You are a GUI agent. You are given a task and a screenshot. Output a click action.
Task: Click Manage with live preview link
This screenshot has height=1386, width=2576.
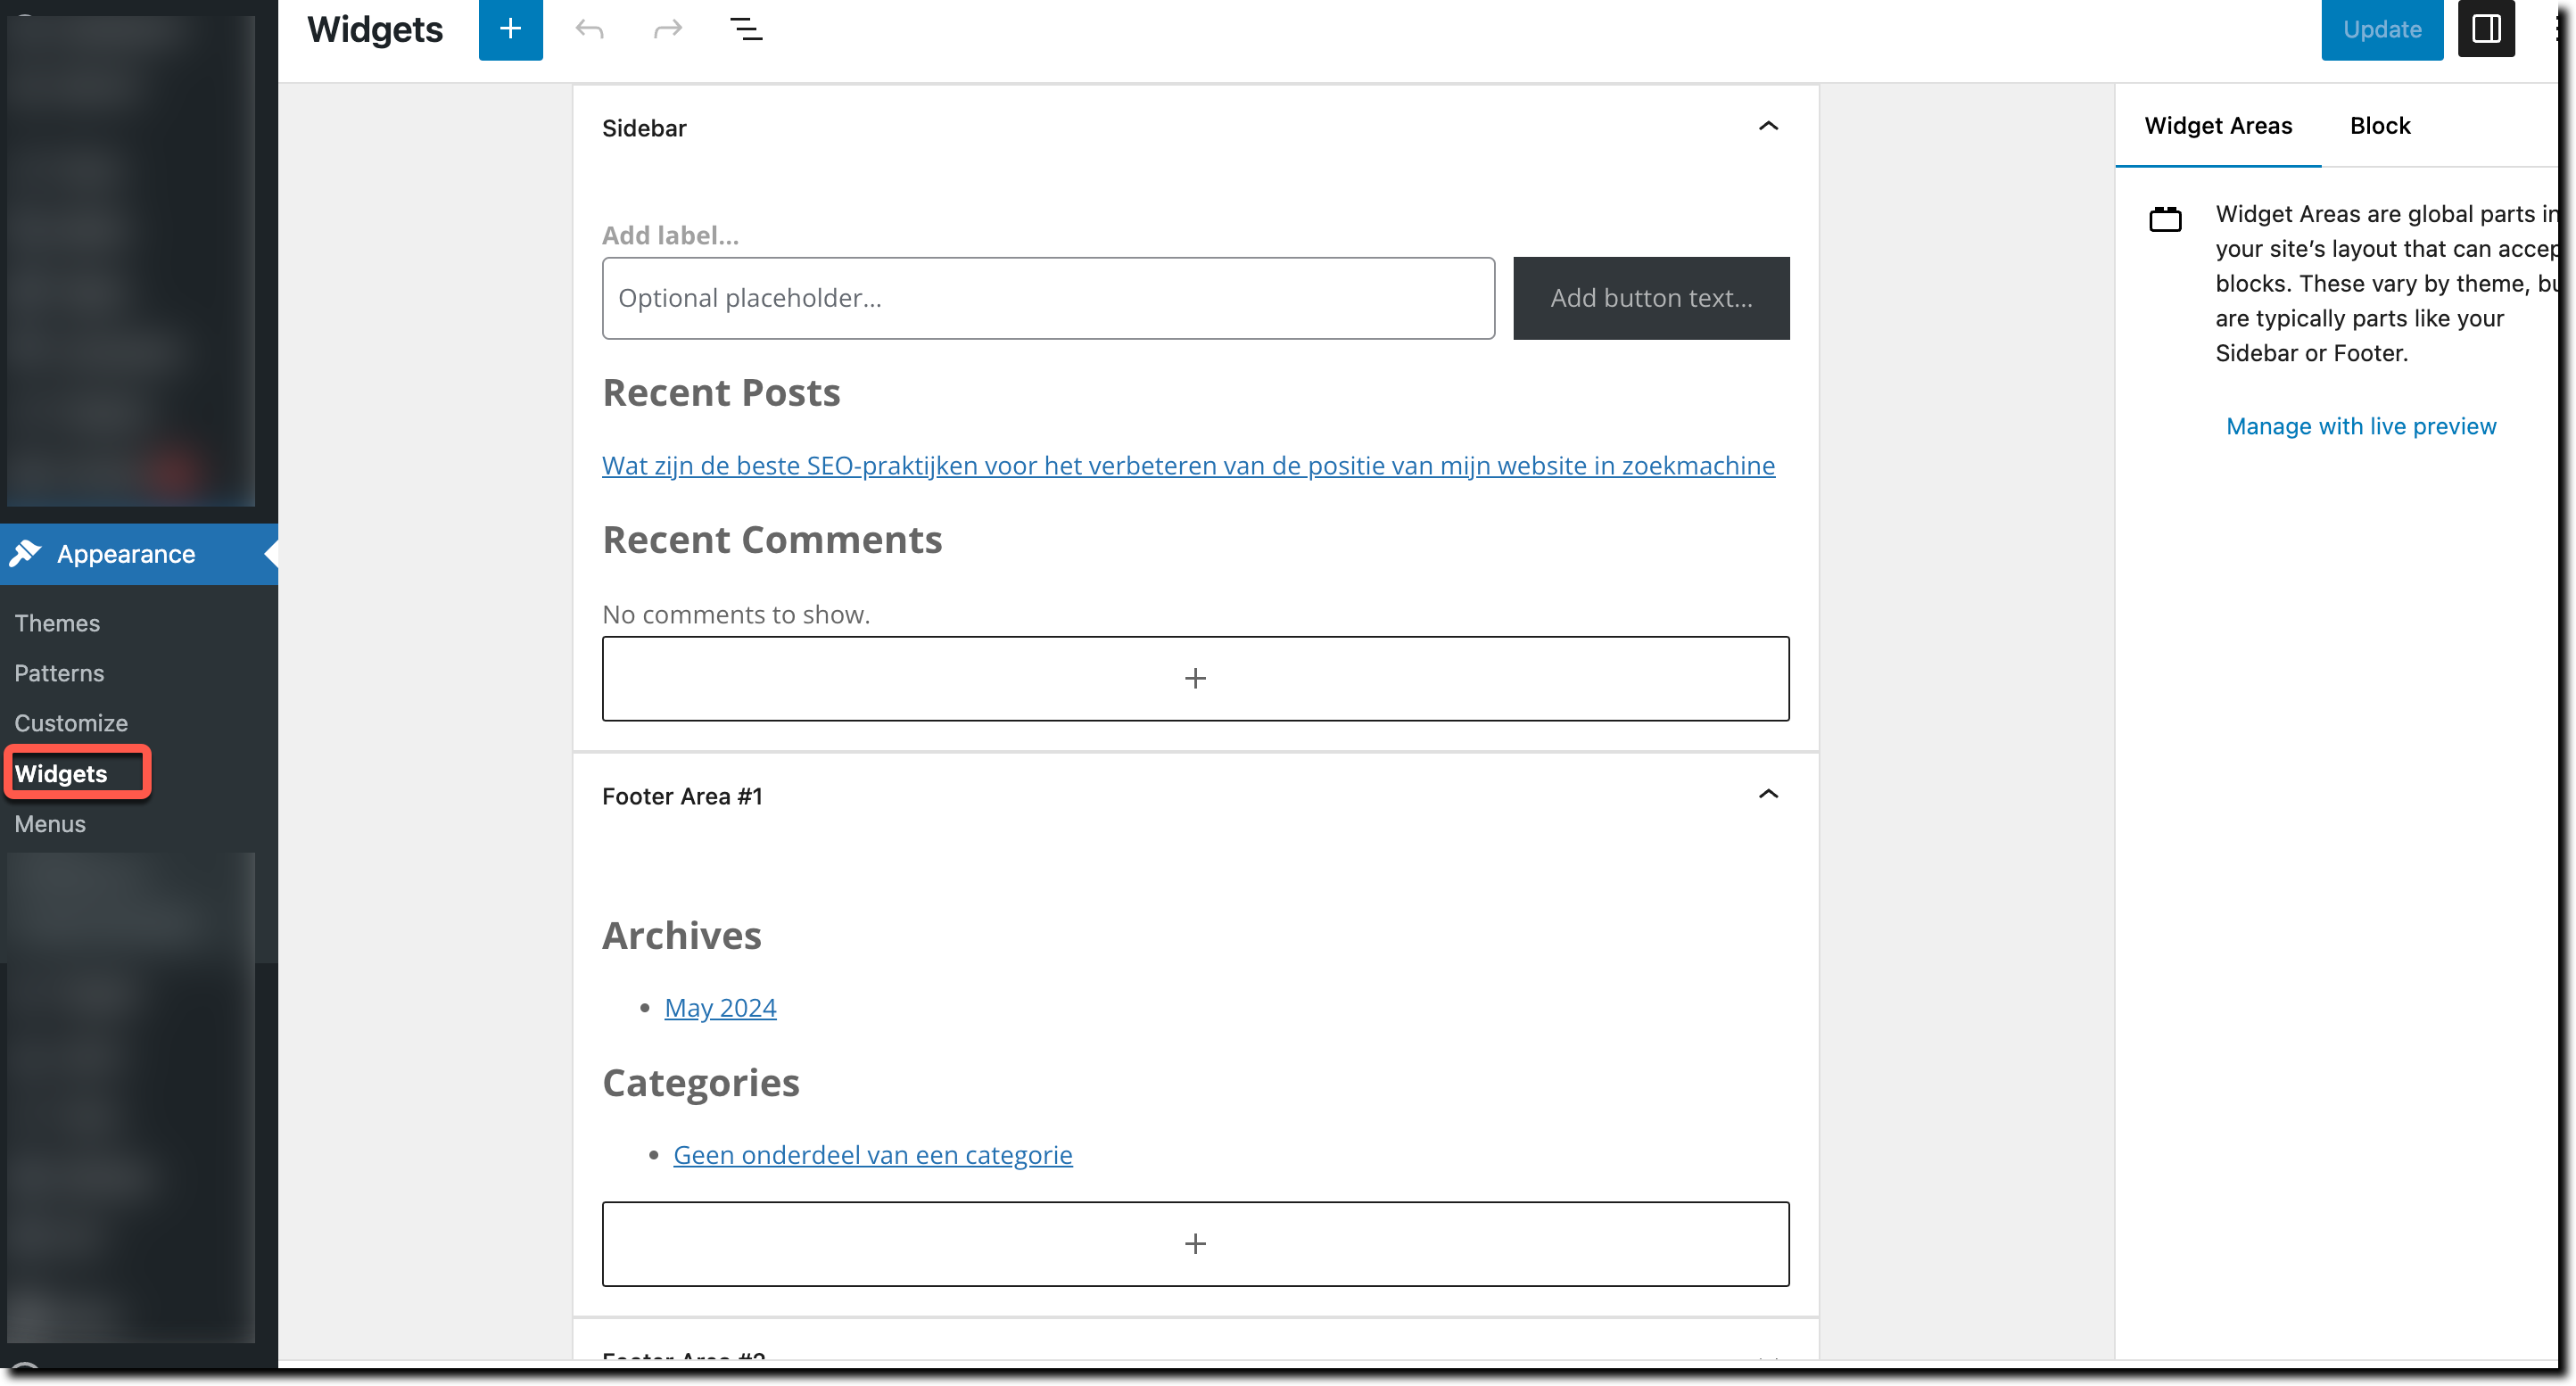(x=2361, y=426)
